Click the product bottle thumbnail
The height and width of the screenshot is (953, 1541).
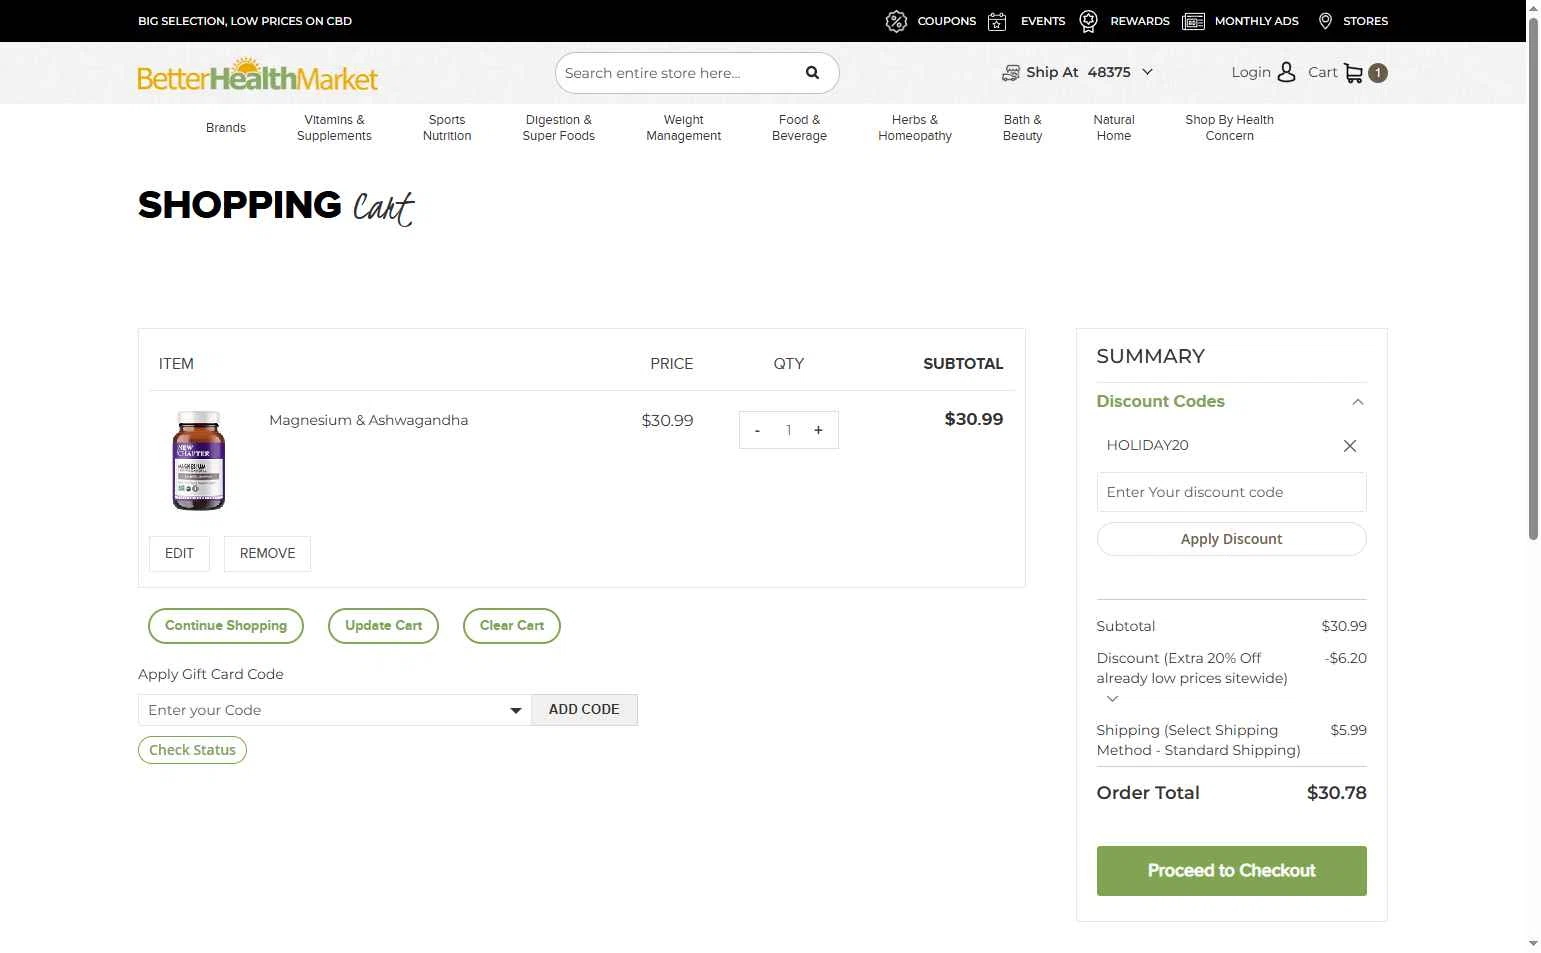click(199, 461)
